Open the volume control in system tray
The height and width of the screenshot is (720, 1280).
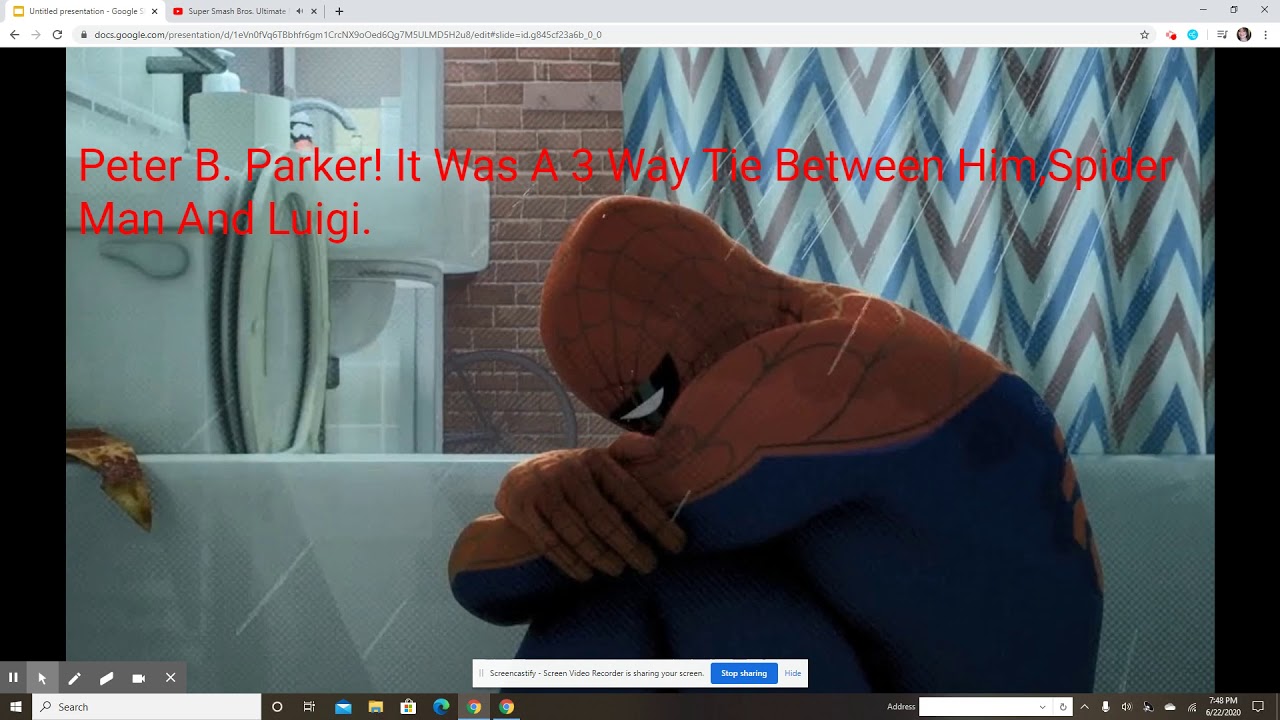coord(1127,707)
